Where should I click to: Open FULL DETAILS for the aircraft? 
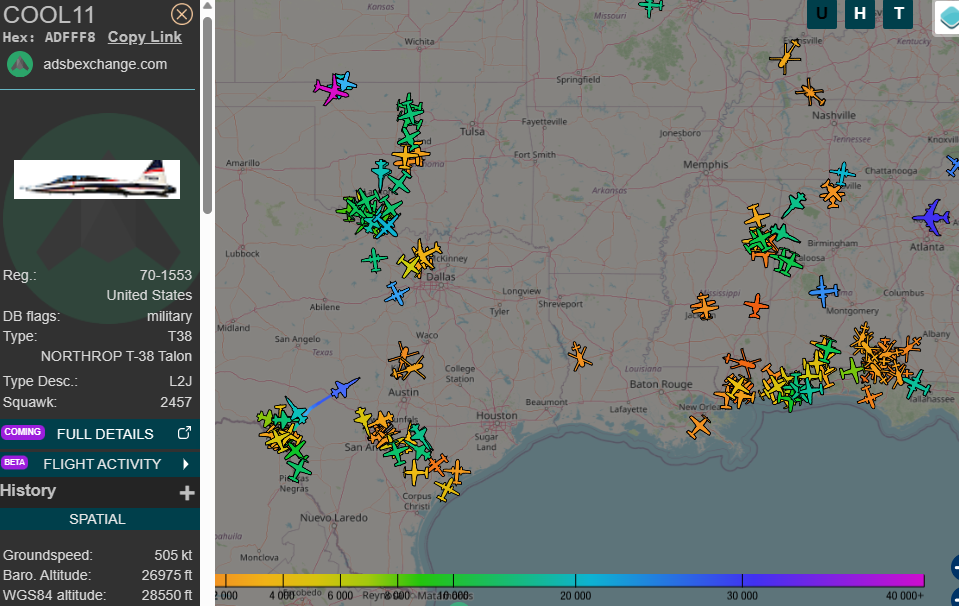[x=105, y=434]
